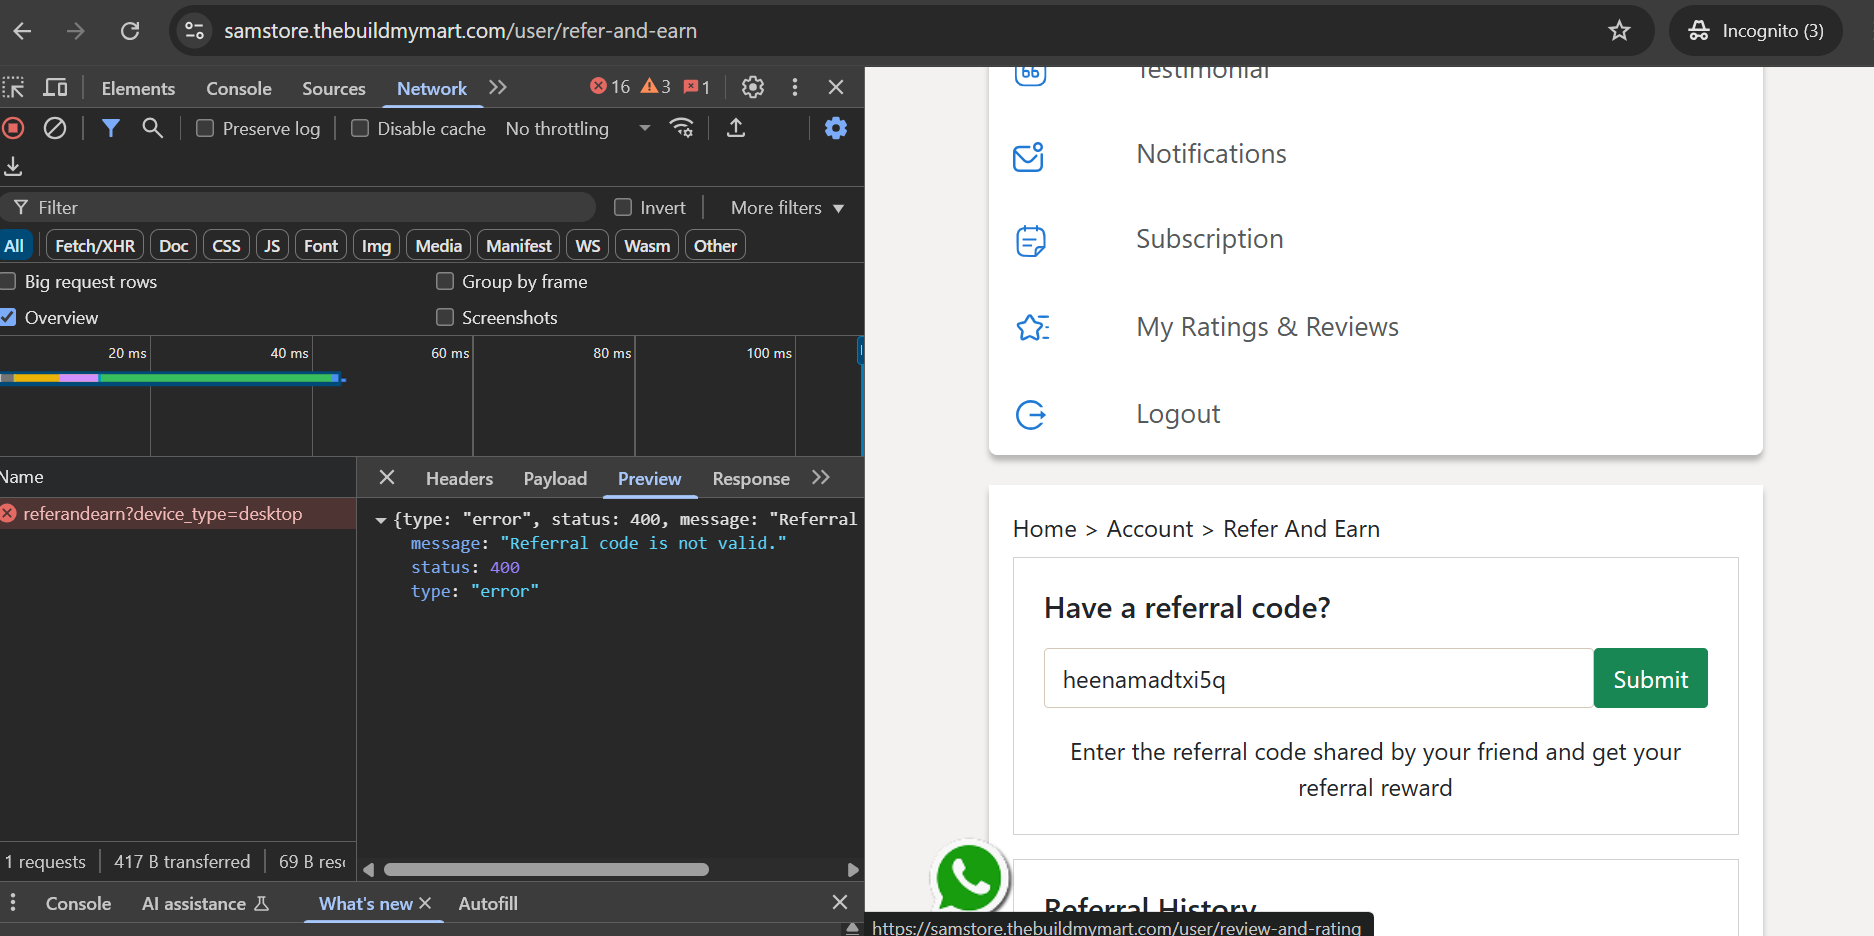The image size is (1874, 936).
Task: Open the Sources panel tab
Action: click(334, 88)
